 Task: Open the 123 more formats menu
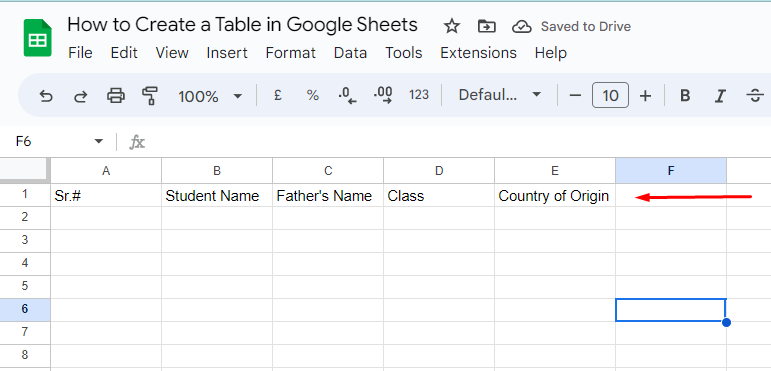(418, 95)
